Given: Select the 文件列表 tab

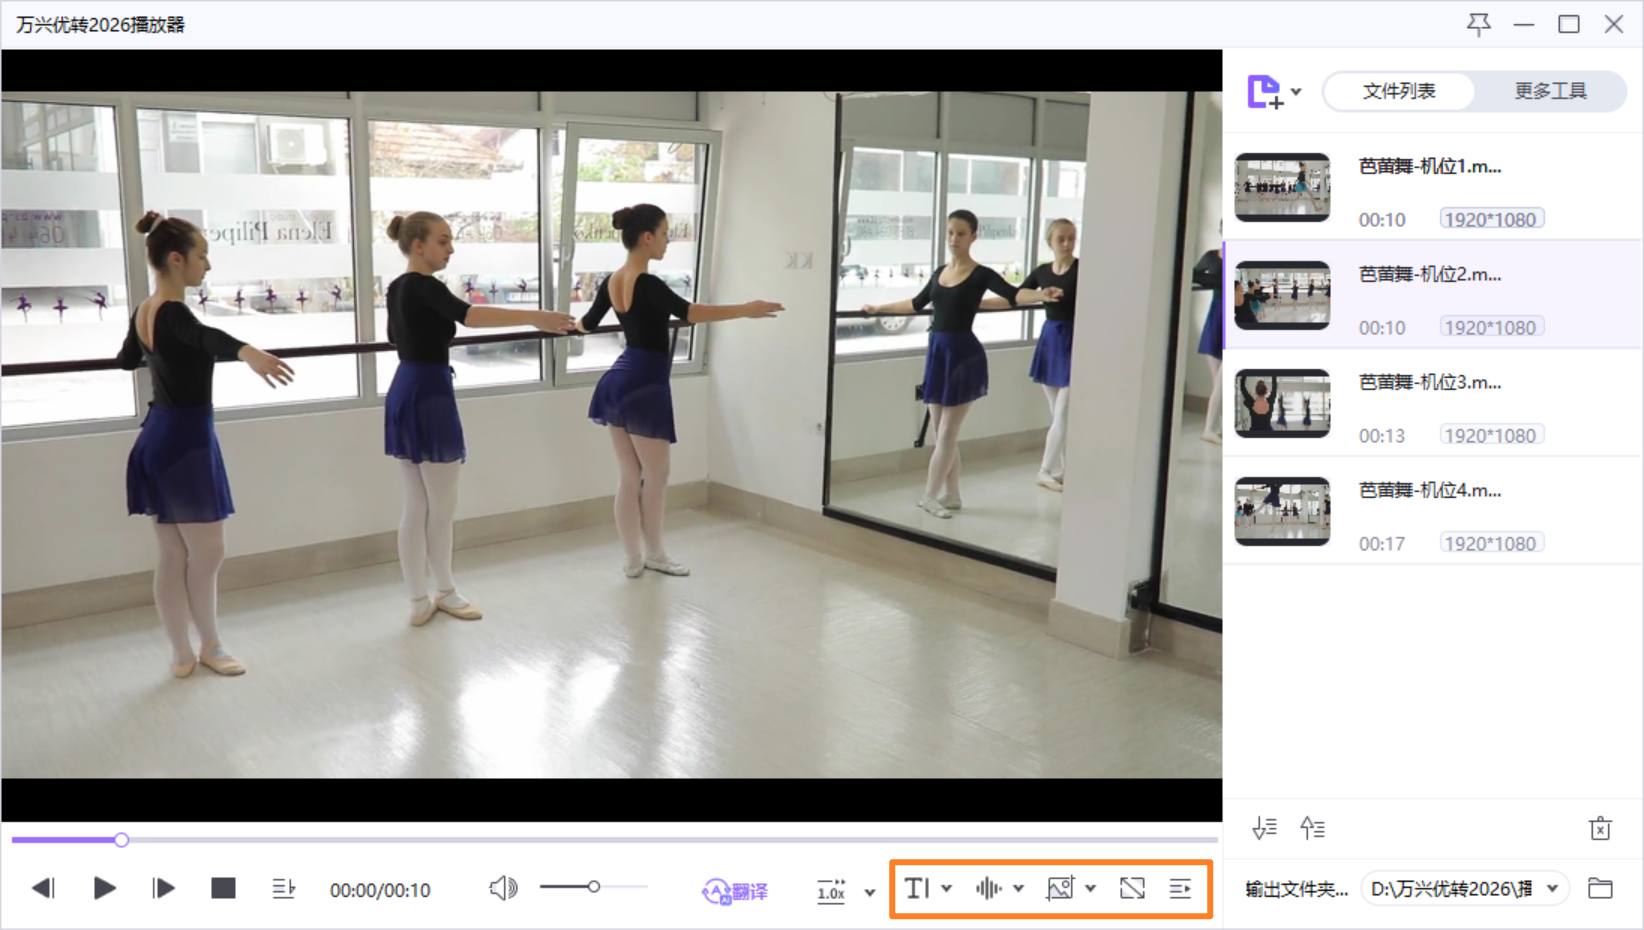Looking at the screenshot, I should tap(1398, 91).
